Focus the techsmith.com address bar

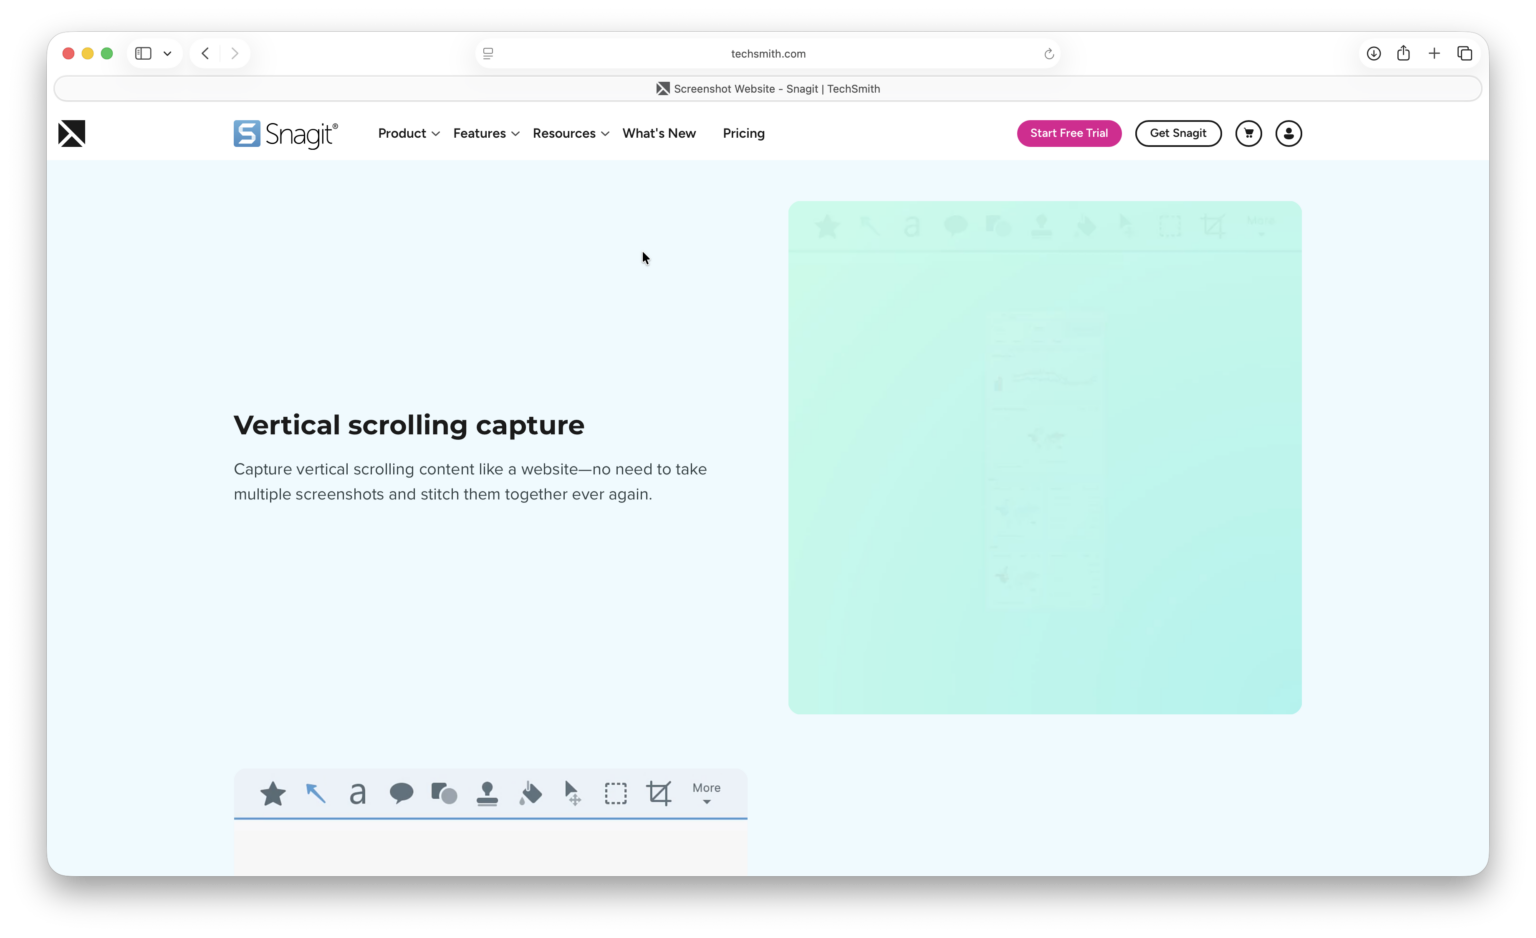tap(768, 54)
